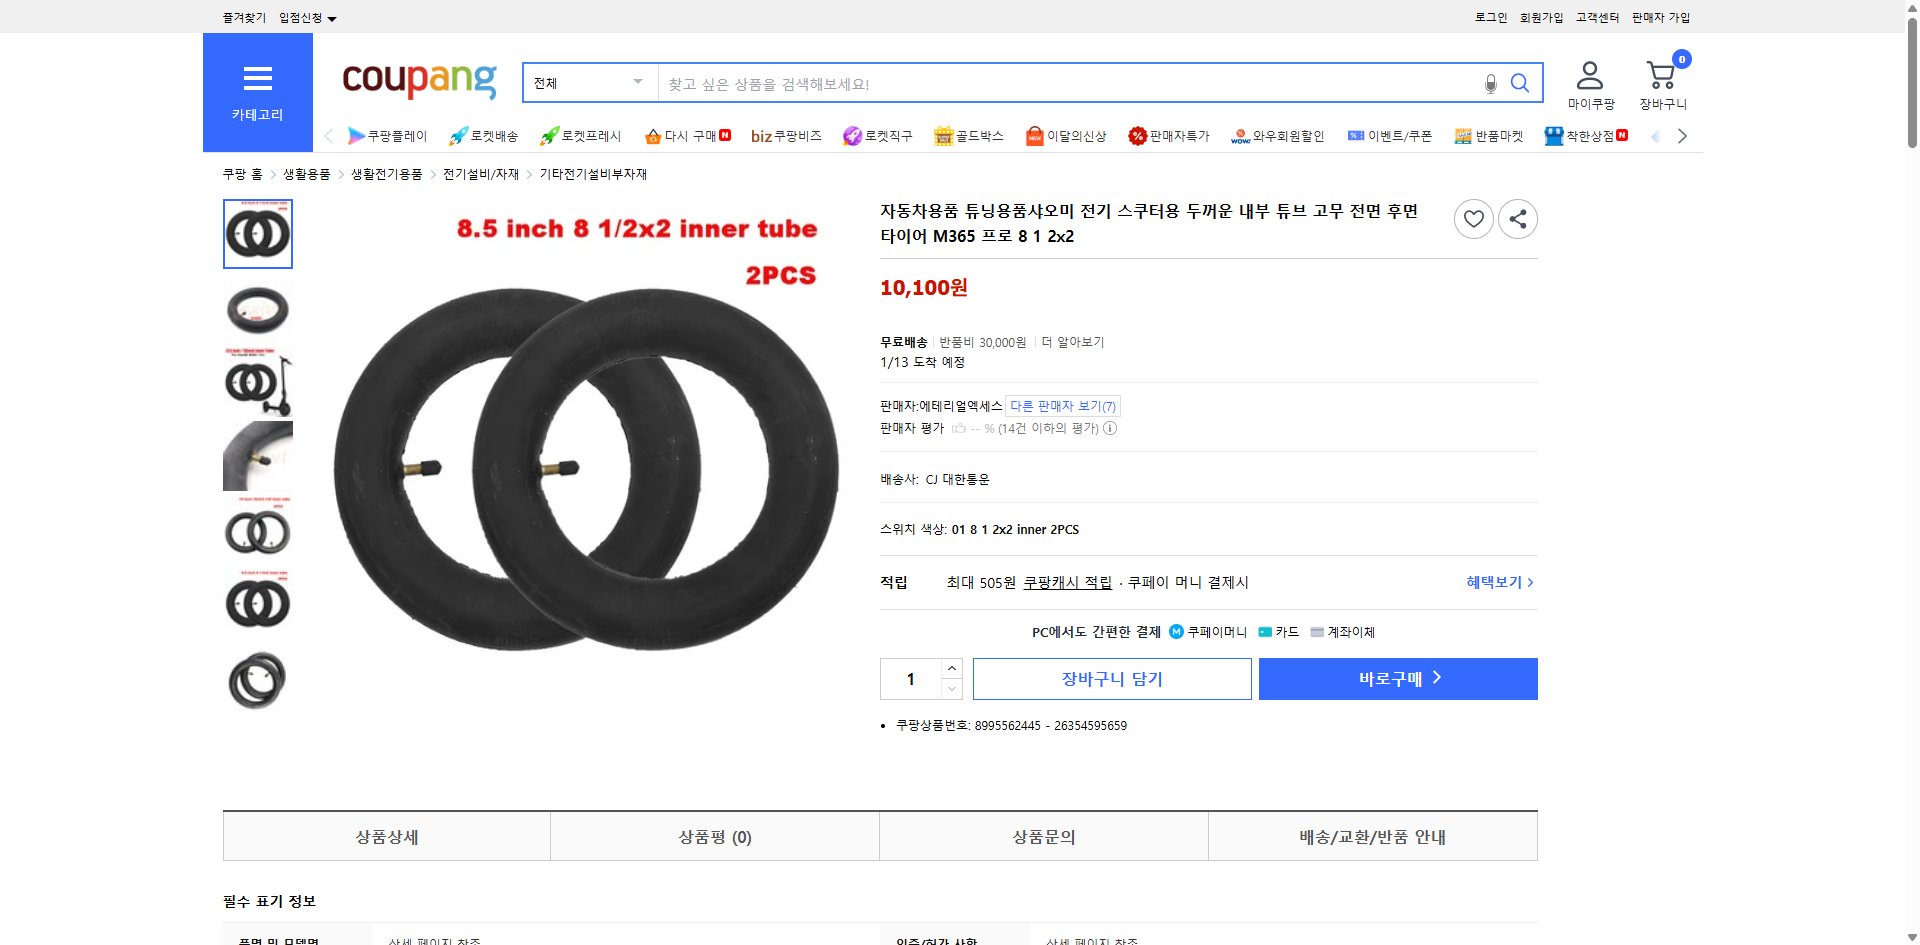Screen dimensions: 1920x945
Task: View other sellers via 다른 판매자 보기(7)
Action: [1063, 406]
